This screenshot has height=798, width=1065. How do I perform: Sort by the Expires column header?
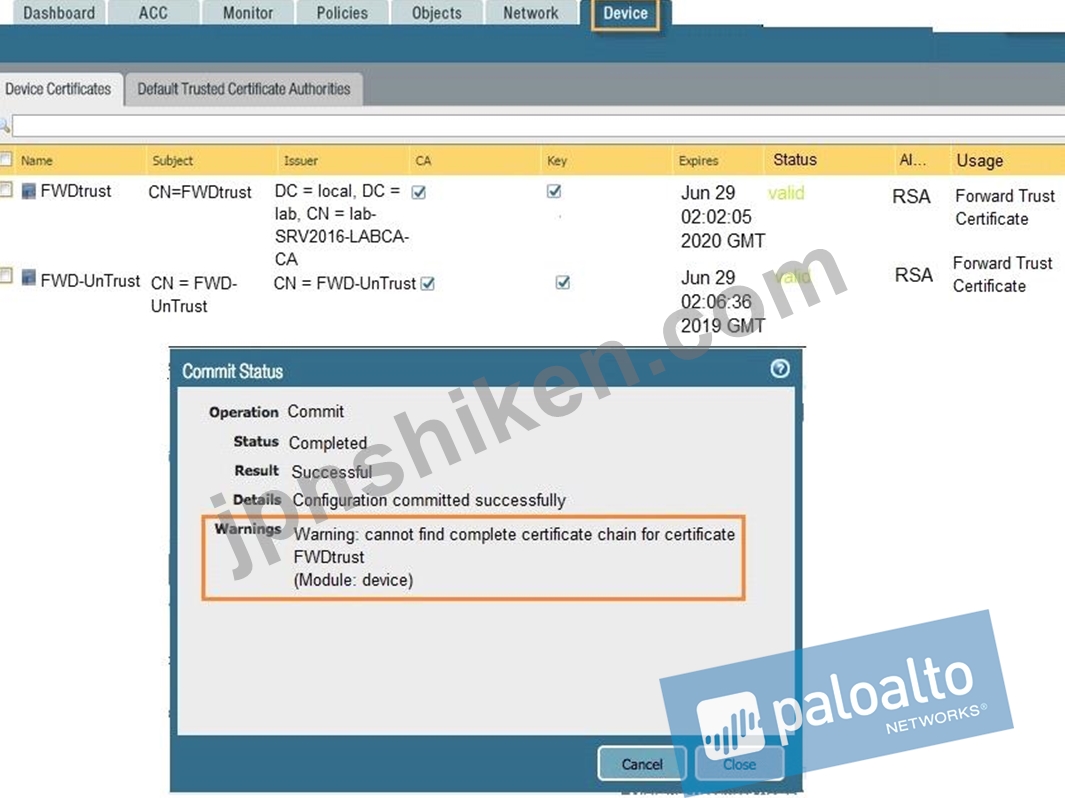tap(698, 161)
